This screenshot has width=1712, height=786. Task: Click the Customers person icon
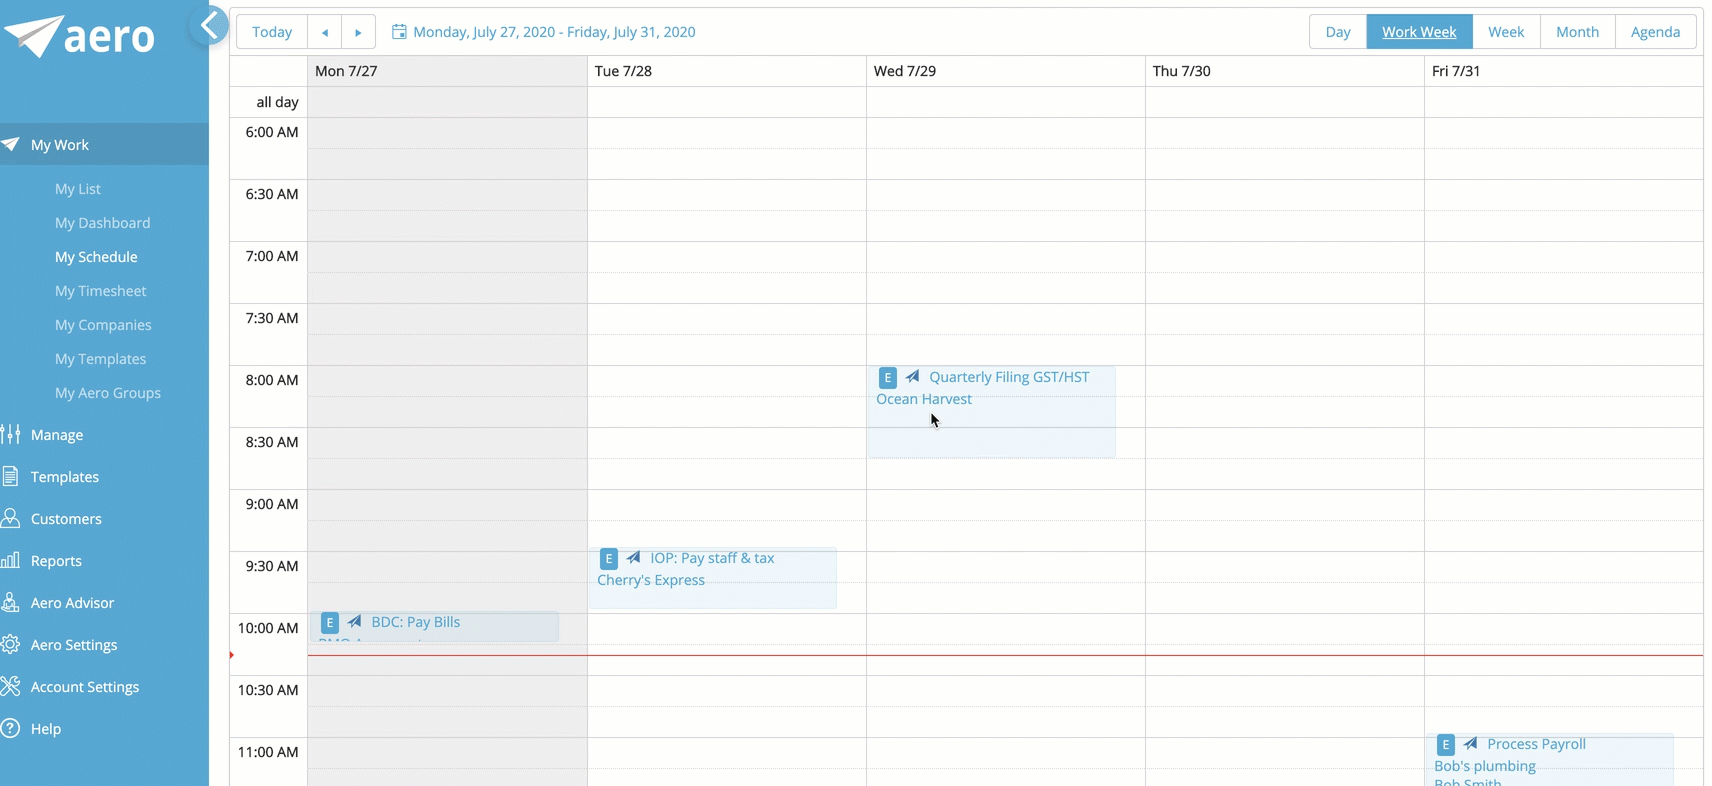pos(11,518)
